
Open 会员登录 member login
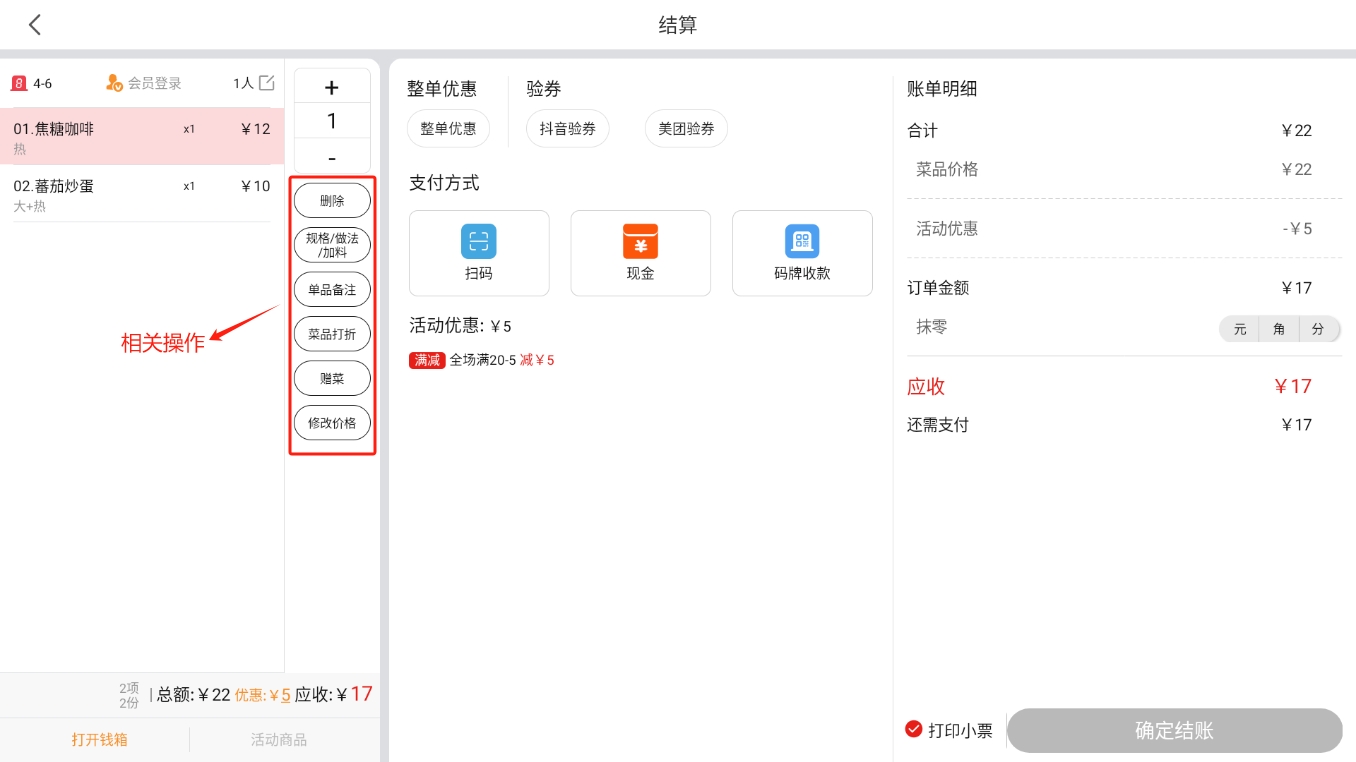pyautogui.click(x=144, y=83)
